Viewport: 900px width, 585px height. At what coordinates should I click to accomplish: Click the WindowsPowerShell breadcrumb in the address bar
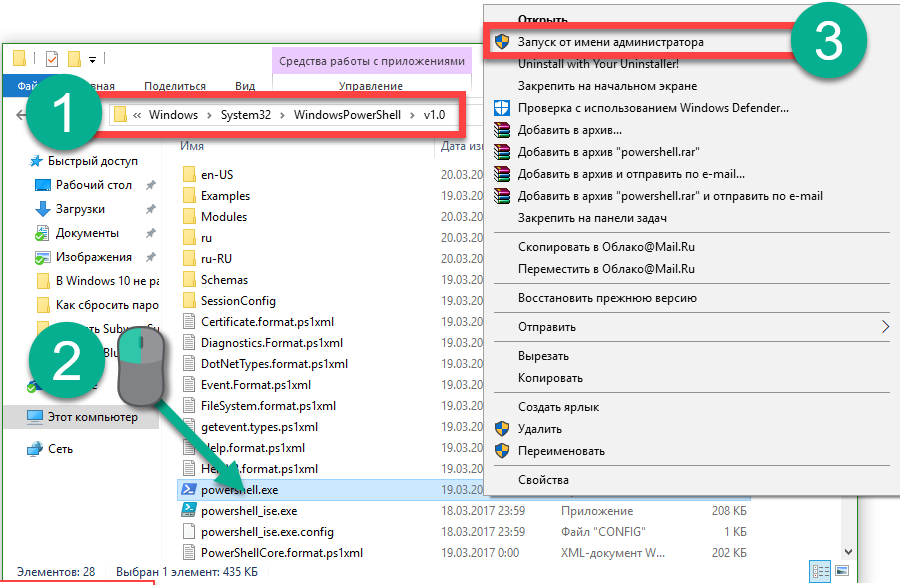[347, 115]
